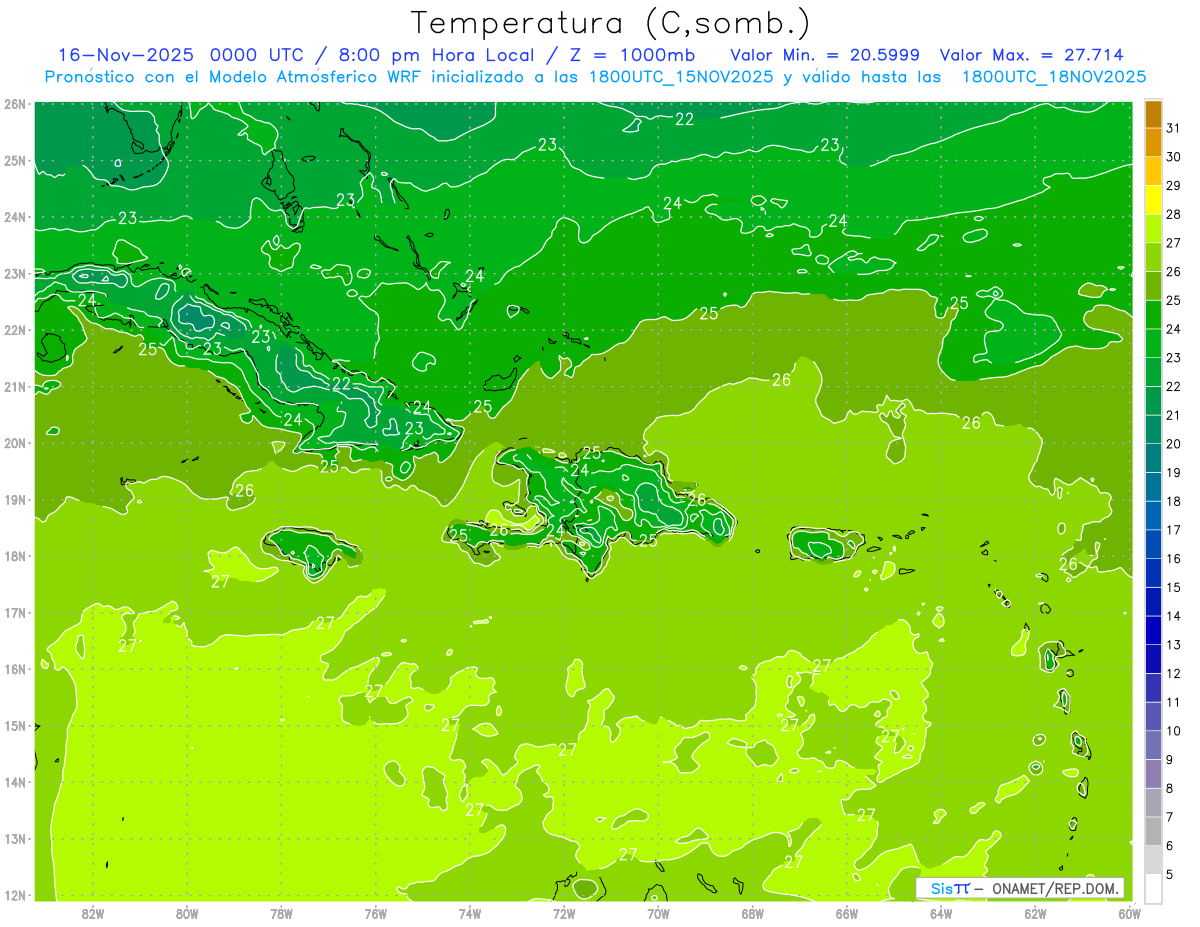Screen dimensions: 1200x927
Task: Click the colorbar legend value 10
Action: (x=1173, y=731)
